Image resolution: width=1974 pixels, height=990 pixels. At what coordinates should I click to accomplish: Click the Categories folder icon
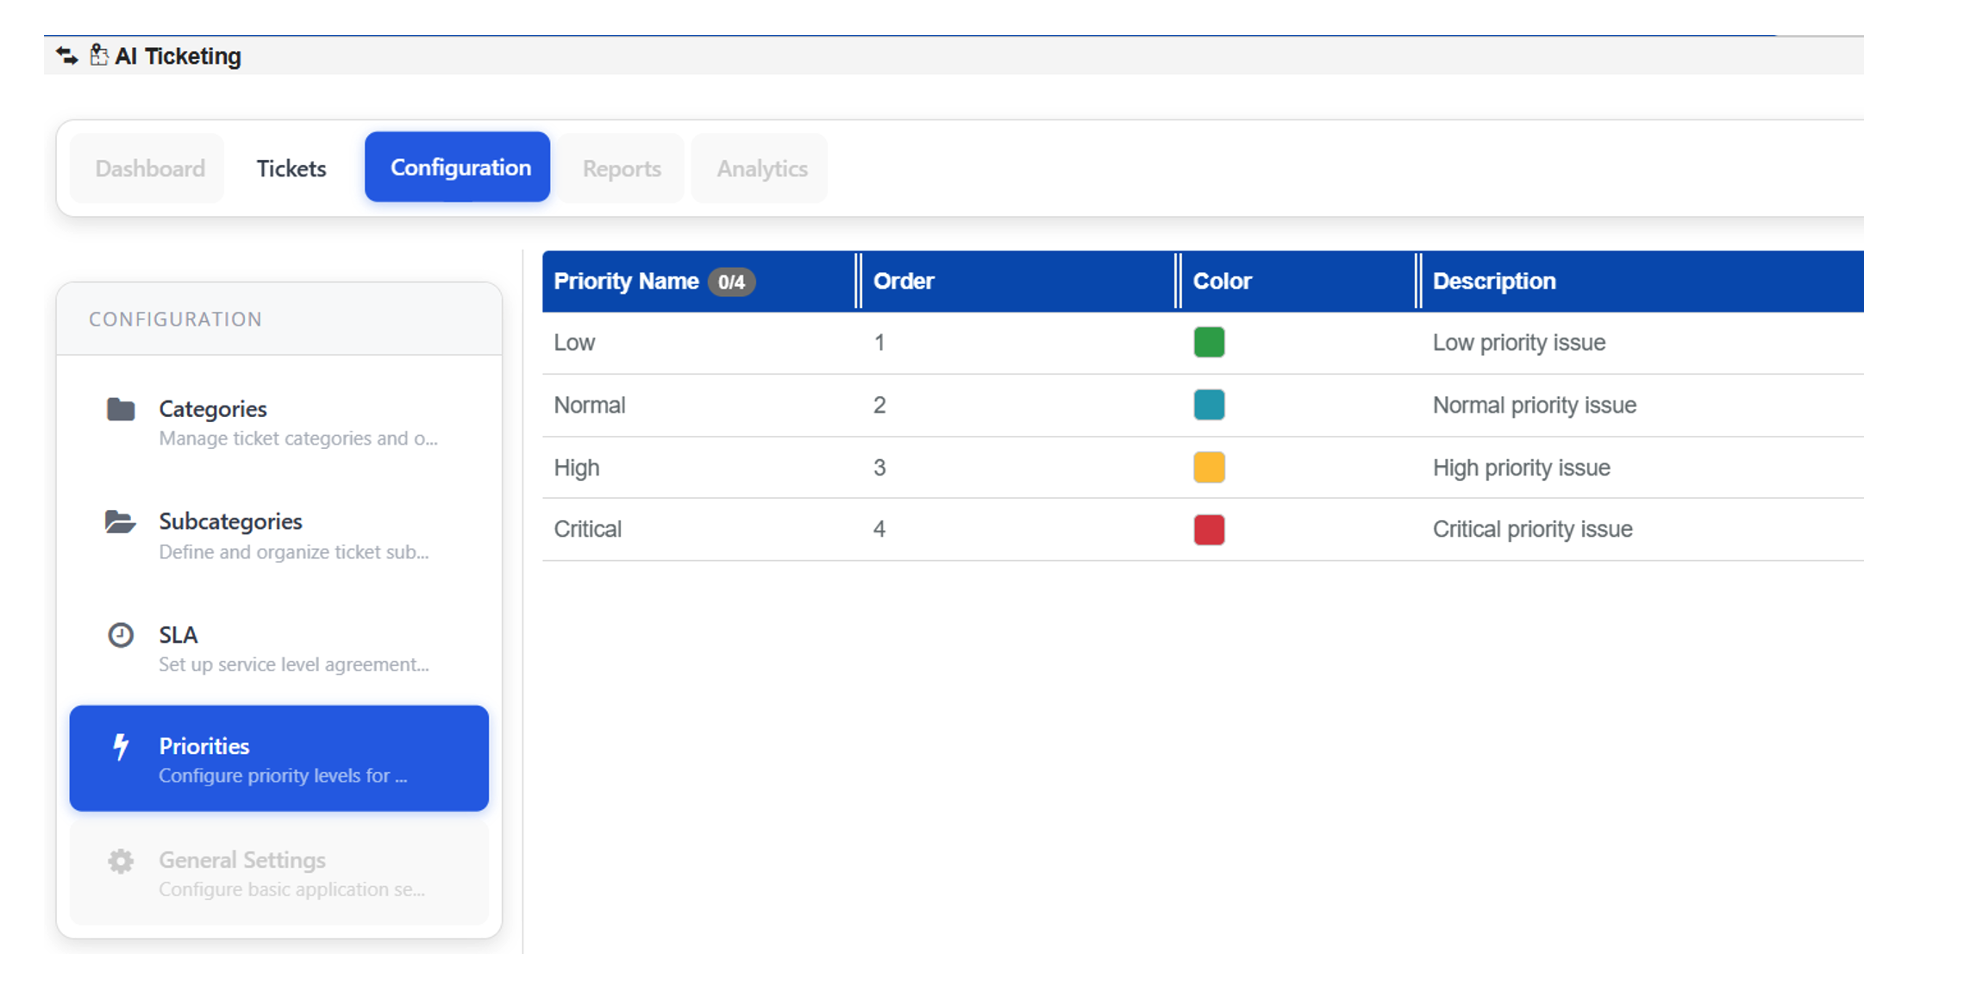click(x=121, y=409)
